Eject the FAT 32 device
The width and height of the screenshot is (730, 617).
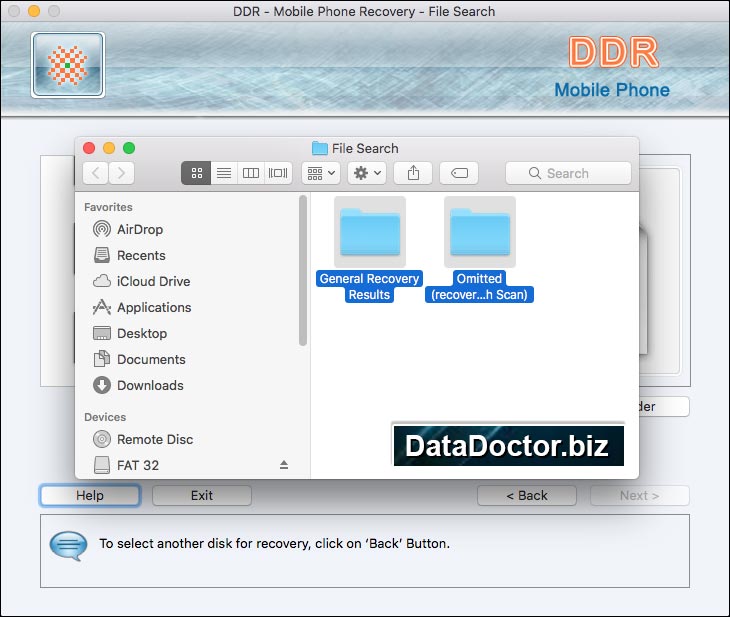pos(283,465)
